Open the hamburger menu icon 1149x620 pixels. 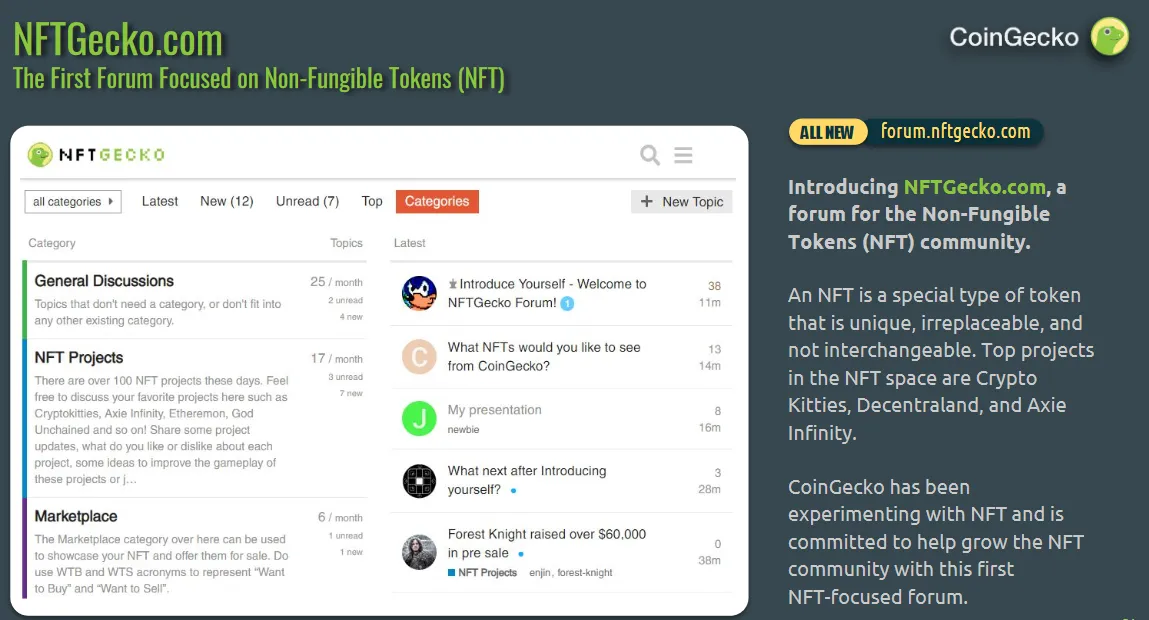point(683,155)
